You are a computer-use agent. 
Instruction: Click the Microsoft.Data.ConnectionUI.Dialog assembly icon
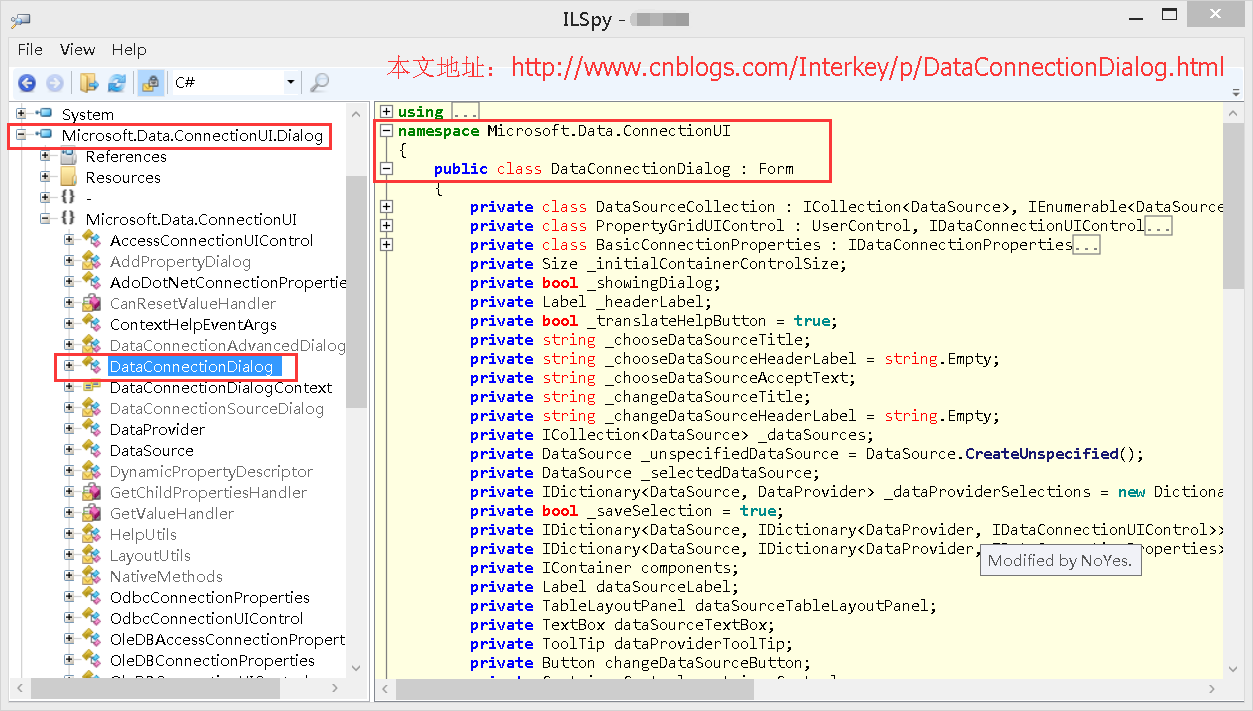44,135
